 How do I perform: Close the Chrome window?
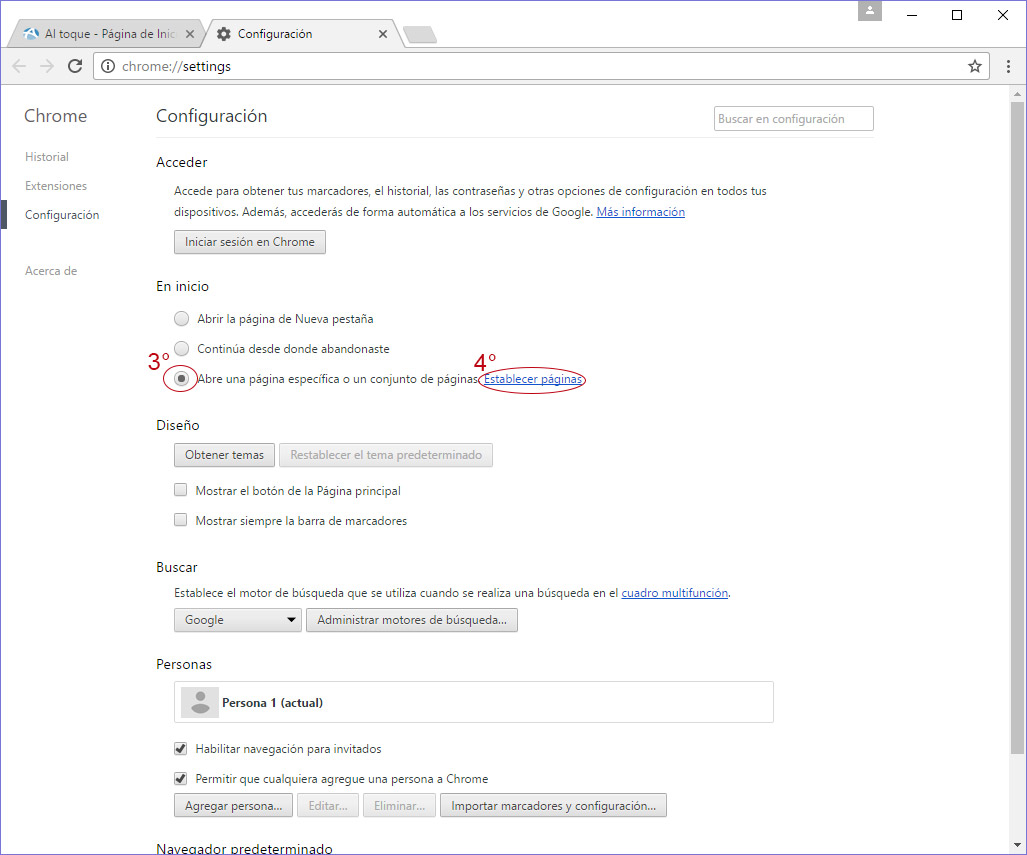click(x=1003, y=14)
